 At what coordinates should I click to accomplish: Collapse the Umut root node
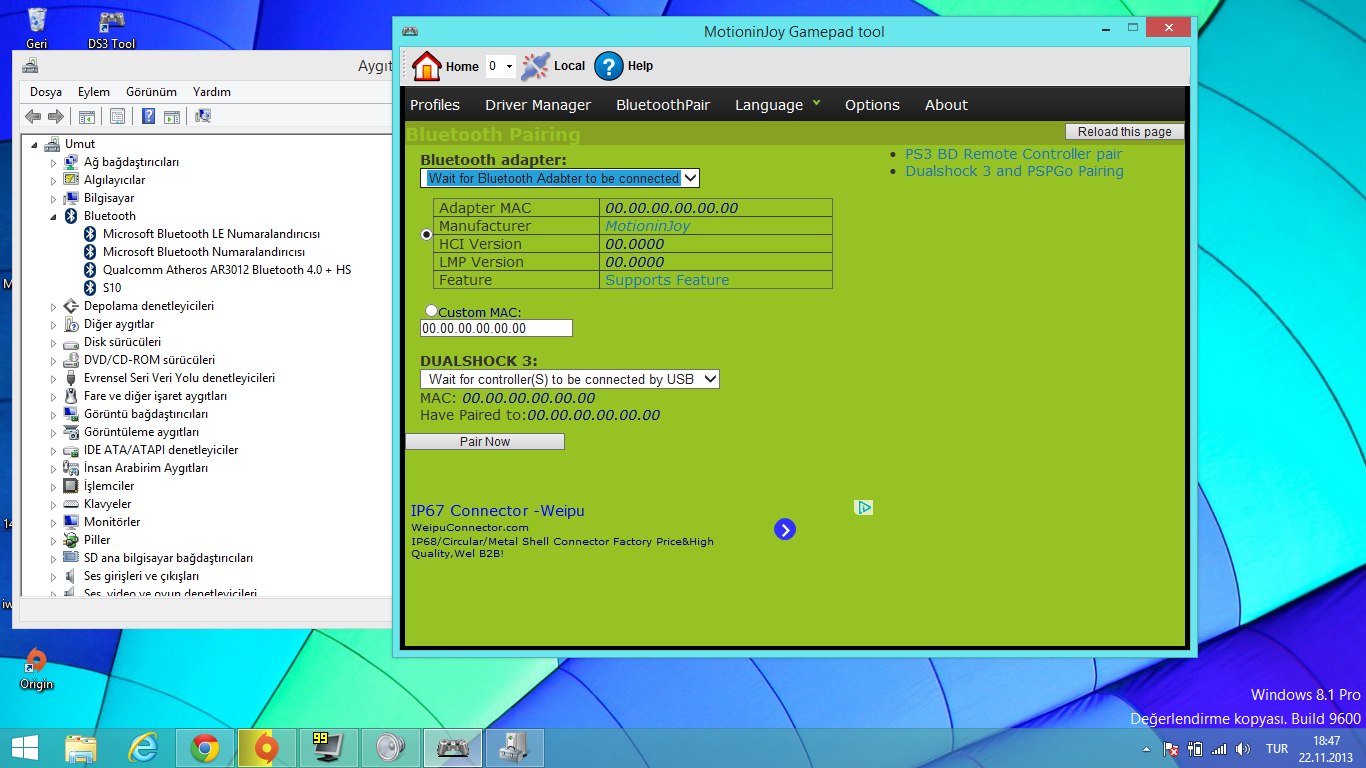pyautogui.click(x=36, y=144)
